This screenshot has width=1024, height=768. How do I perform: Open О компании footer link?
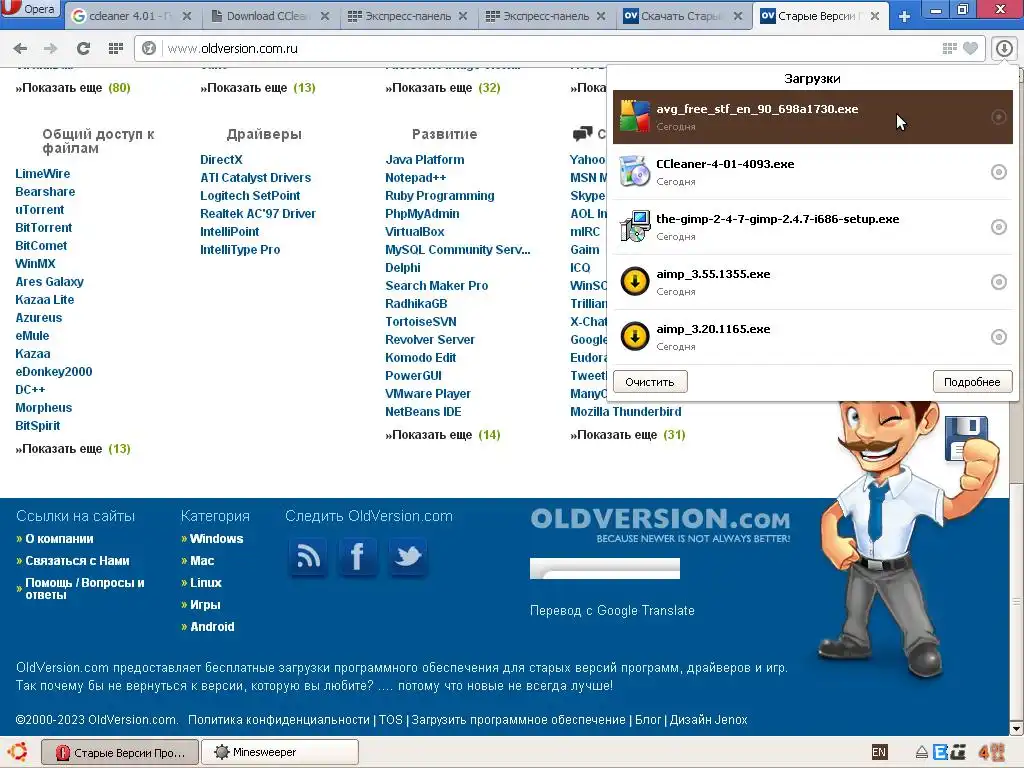[59, 539]
